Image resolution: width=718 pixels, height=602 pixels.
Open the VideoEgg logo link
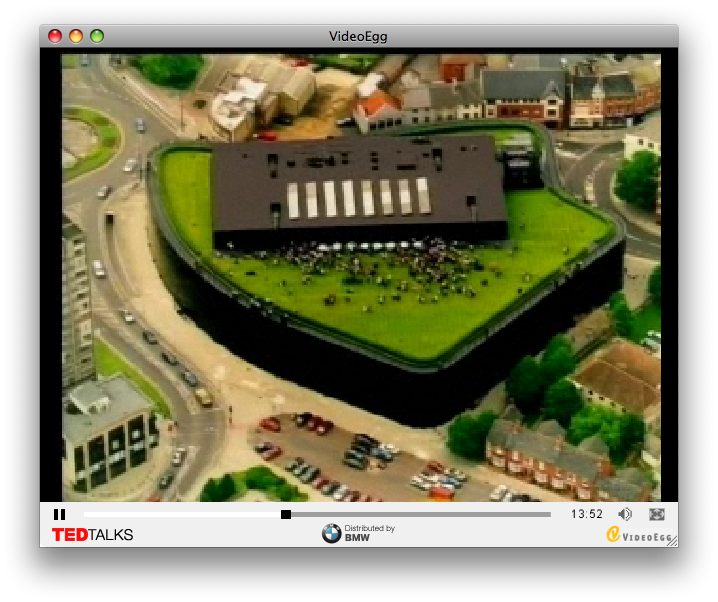pyautogui.click(x=641, y=536)
